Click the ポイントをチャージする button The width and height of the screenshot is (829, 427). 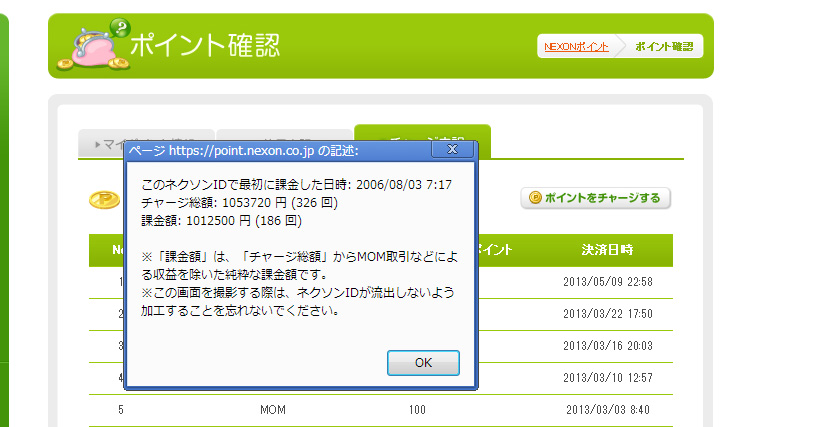(595, 198)
